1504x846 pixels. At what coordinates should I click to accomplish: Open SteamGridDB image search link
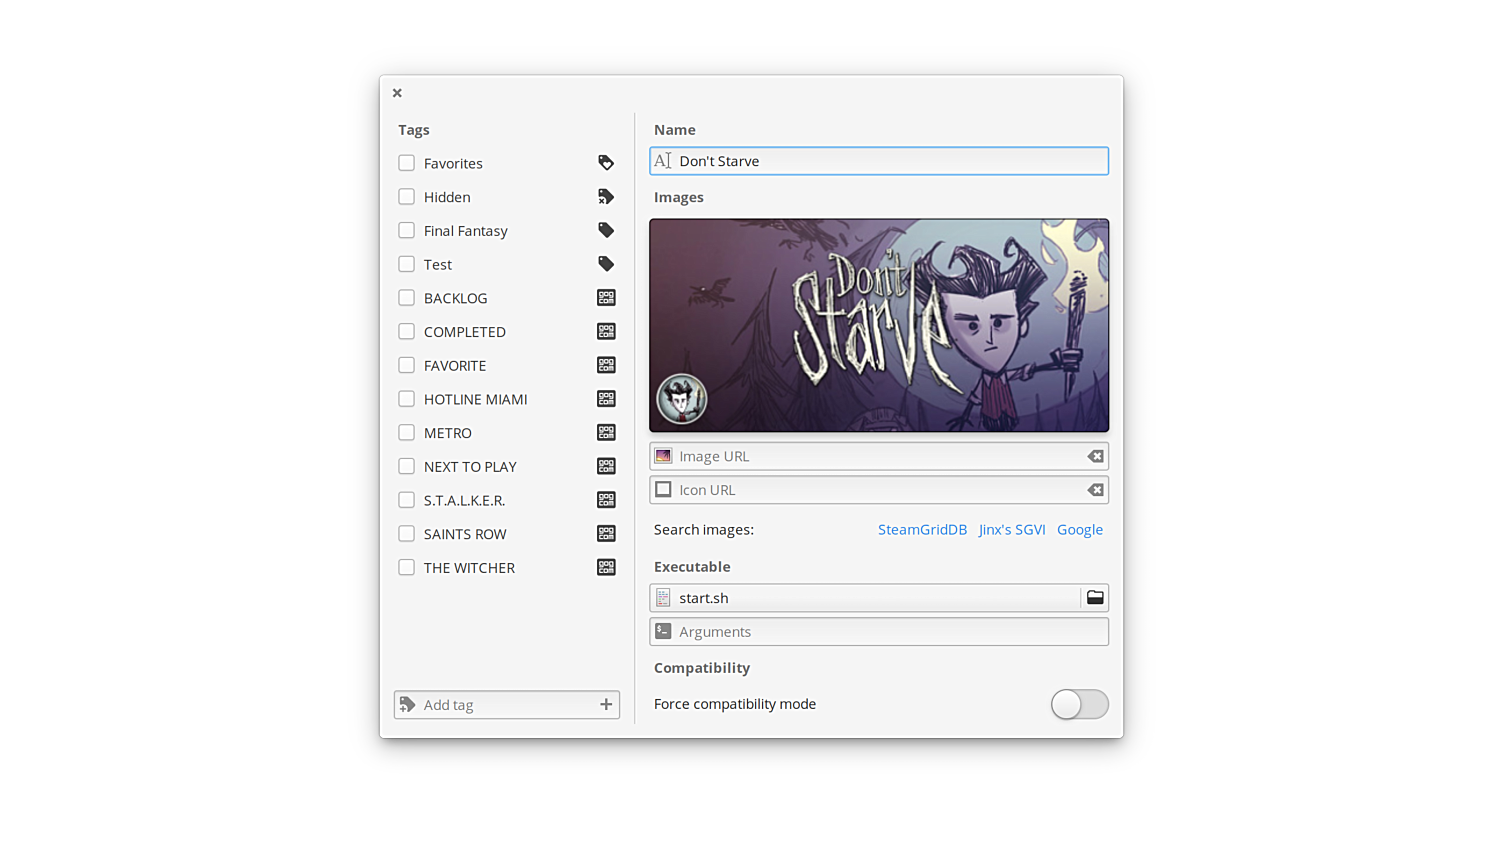pos(922,530)
